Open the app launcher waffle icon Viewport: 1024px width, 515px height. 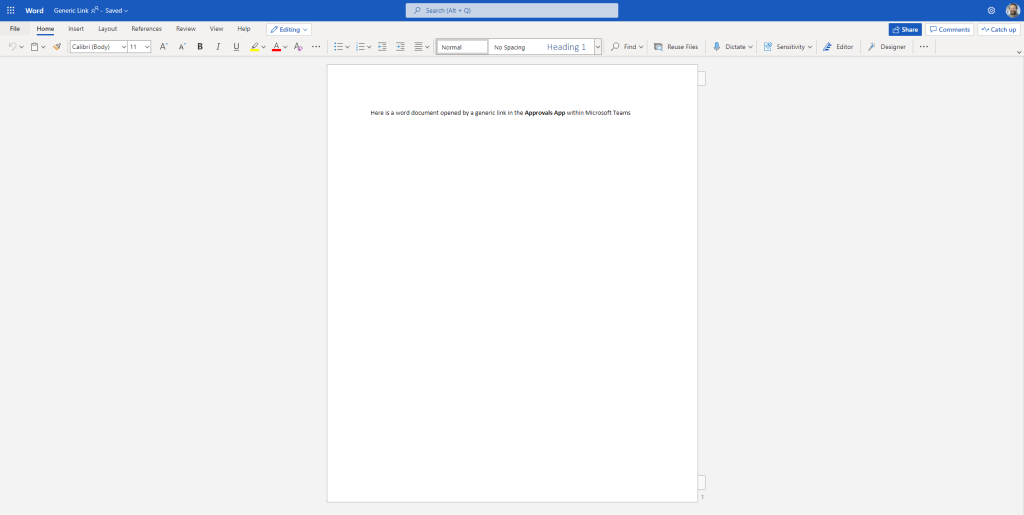click(10, 10)
